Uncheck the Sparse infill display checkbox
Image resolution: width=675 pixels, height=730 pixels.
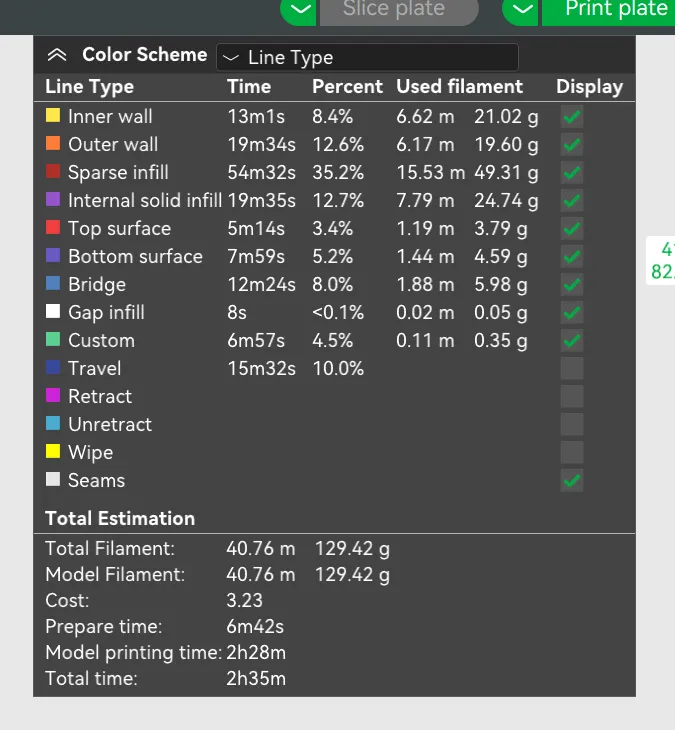[x=572, y=173]
